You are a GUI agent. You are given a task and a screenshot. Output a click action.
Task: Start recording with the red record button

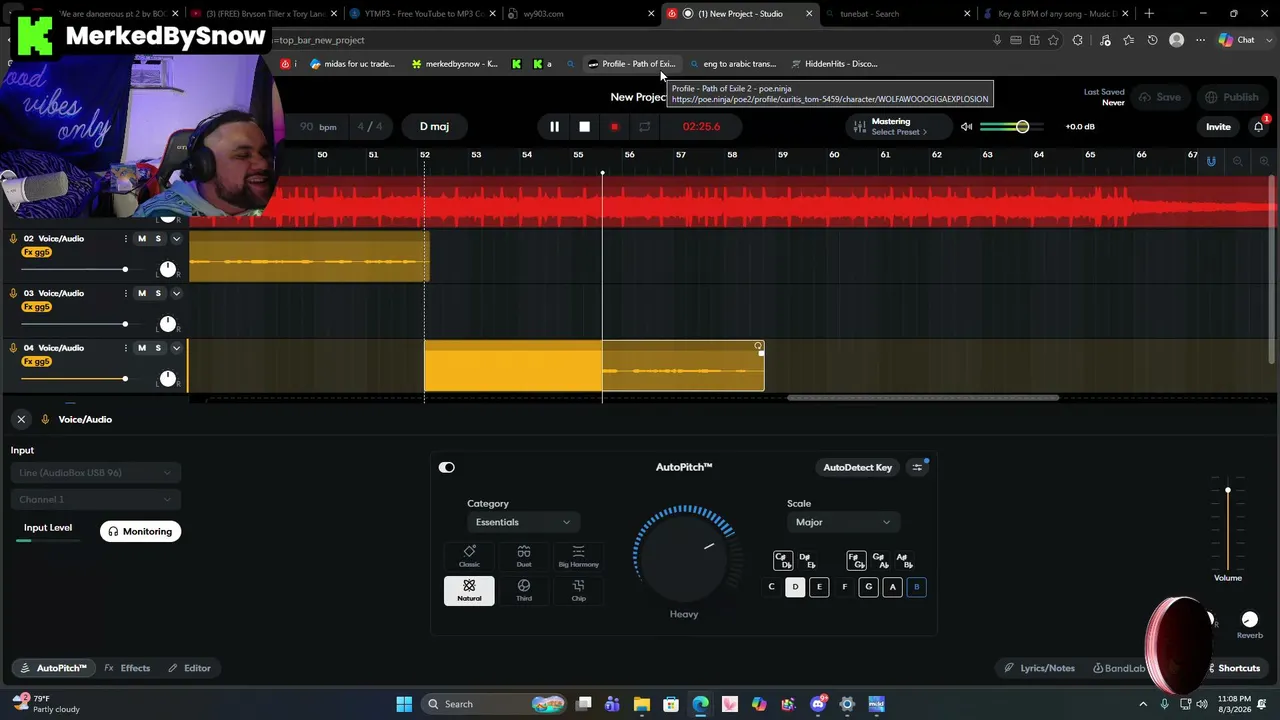[x=614, y=127]
